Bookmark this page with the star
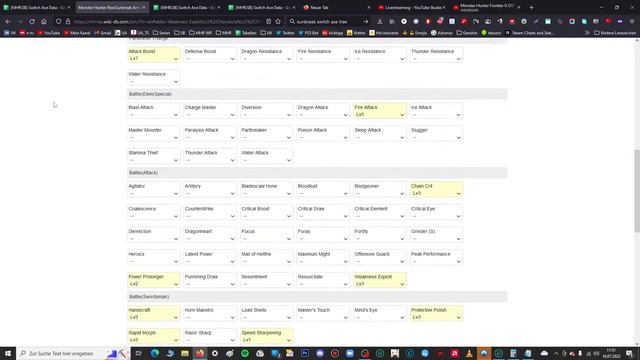640x360 pixels. pos(278,21)
